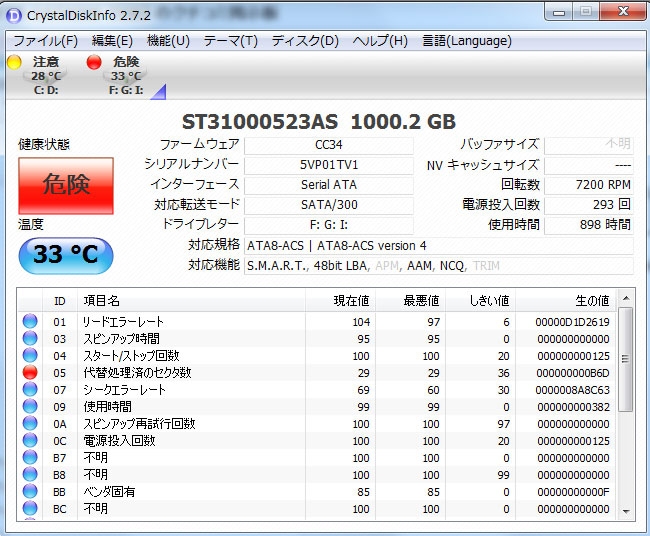The height and width of the screenshot is (536, 650).
Task: Click the scroll up arrow of SMART list
Action: pos(626,298)
